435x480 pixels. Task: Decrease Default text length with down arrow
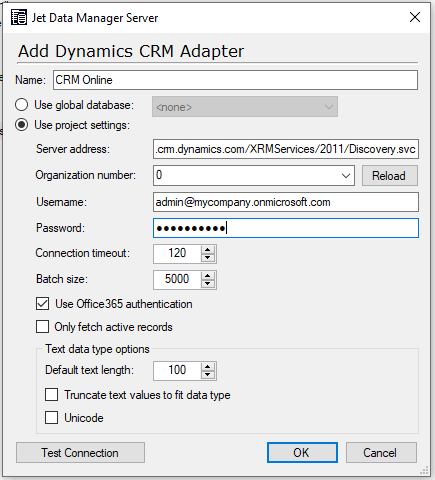point(208,375)
